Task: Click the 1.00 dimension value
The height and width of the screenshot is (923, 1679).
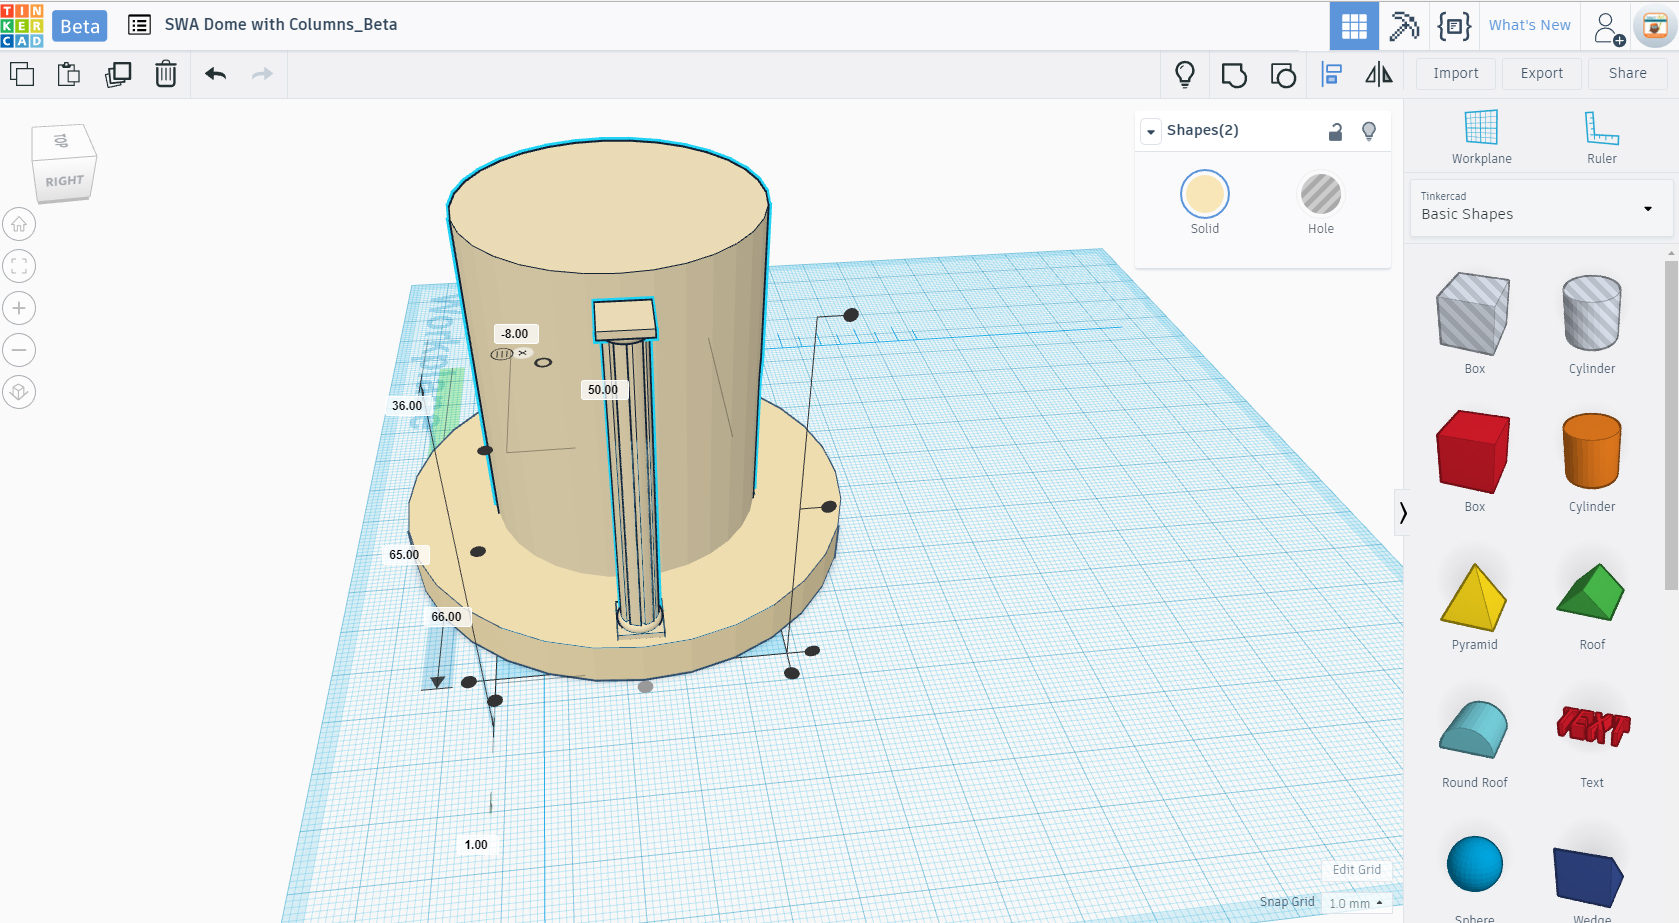Action: coord(476,845)
